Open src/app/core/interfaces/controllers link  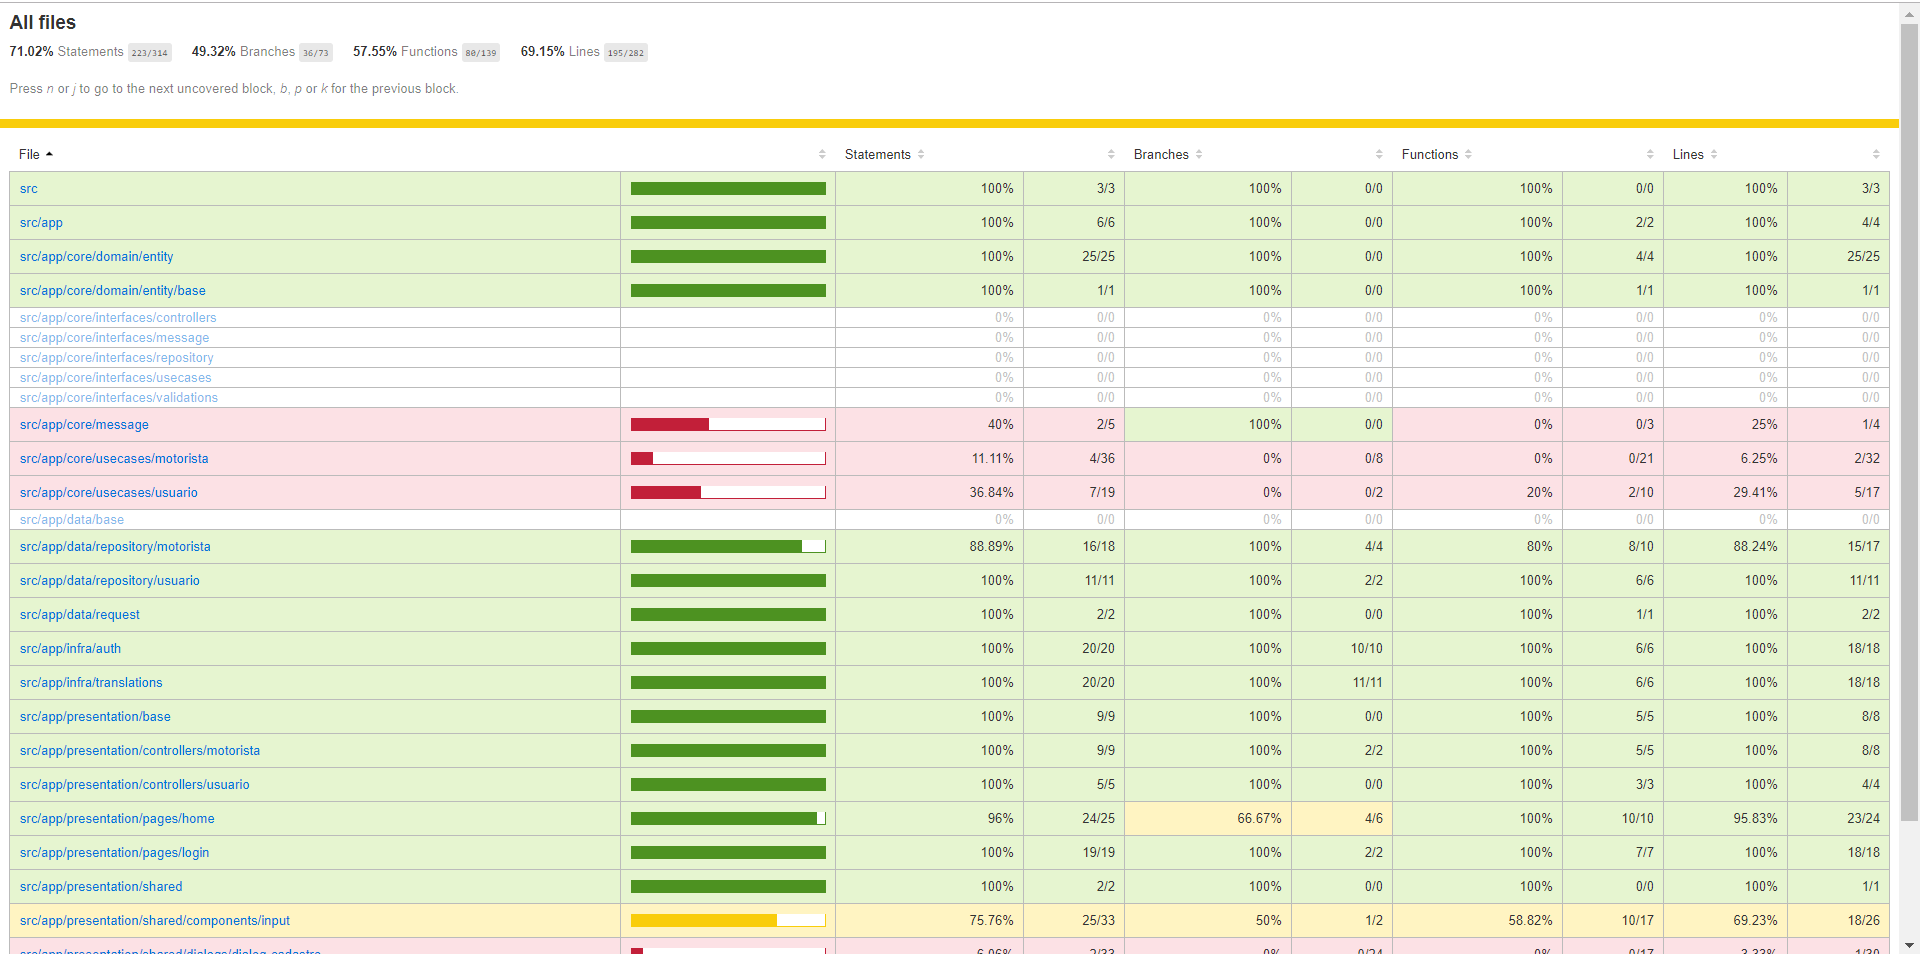118,317
